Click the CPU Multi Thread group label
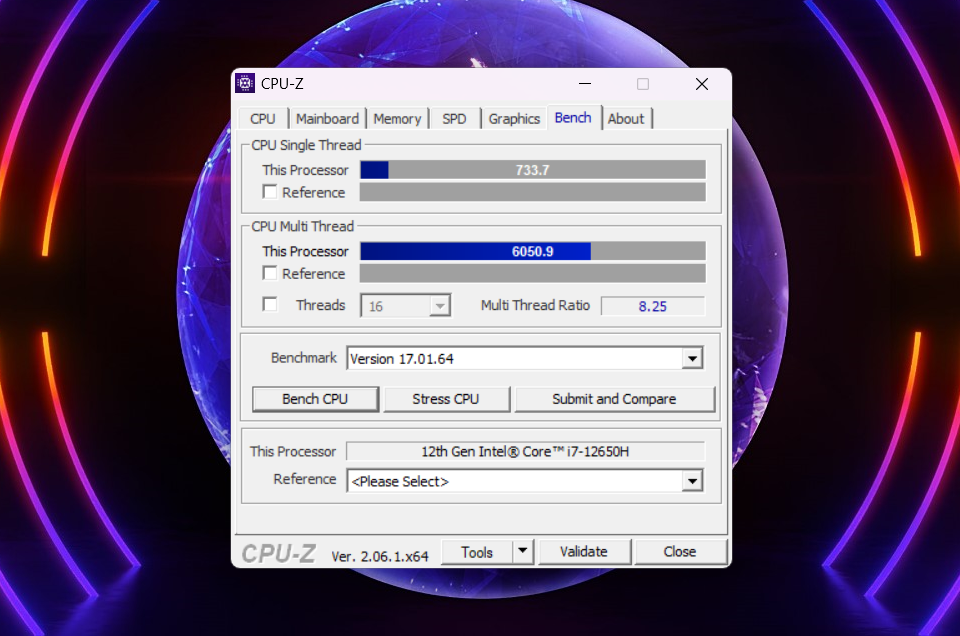Image resolution: width=960 pixels, height=636 pixels. (x=302, y=226)
